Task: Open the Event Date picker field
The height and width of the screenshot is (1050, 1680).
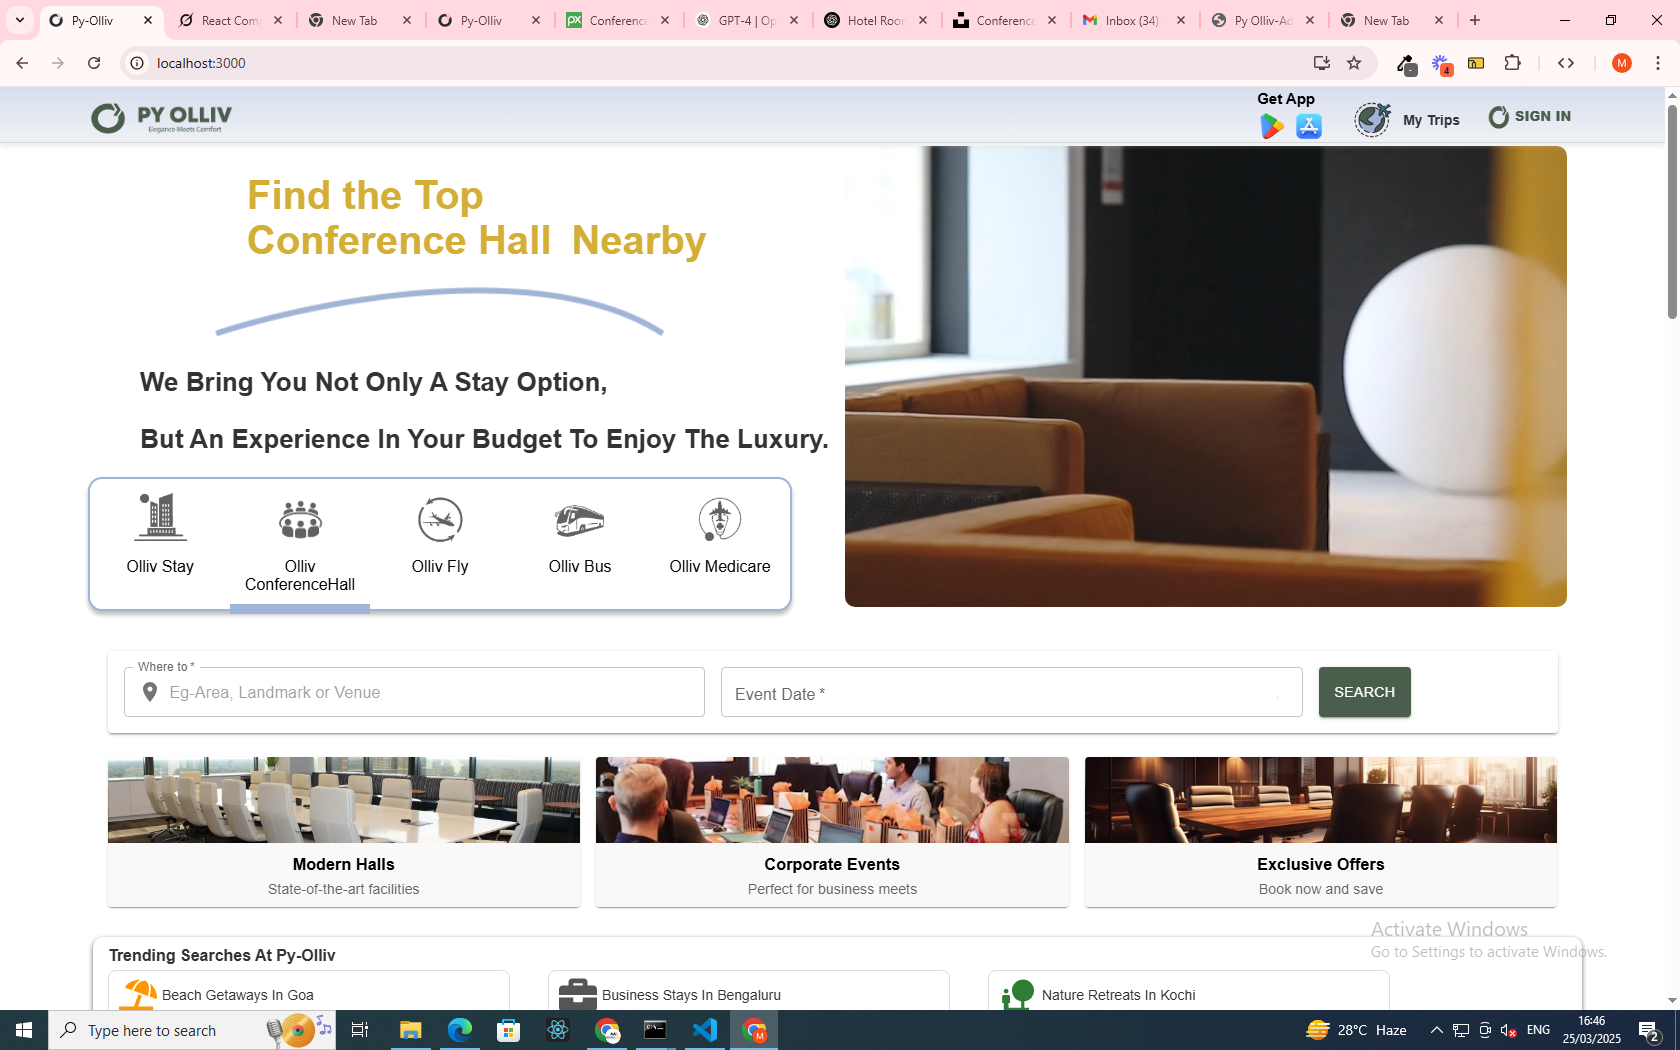Action: pos(1010,693)
